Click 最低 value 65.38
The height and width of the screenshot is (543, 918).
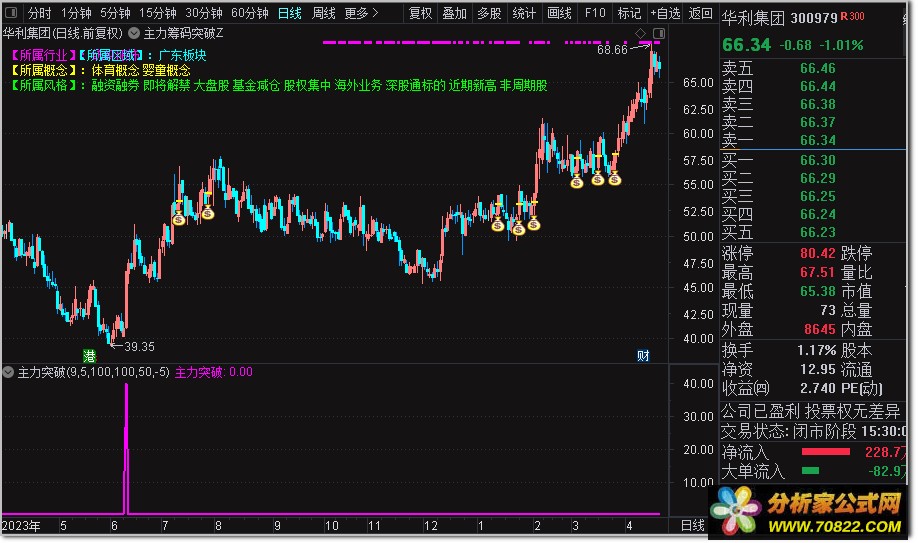817,292
